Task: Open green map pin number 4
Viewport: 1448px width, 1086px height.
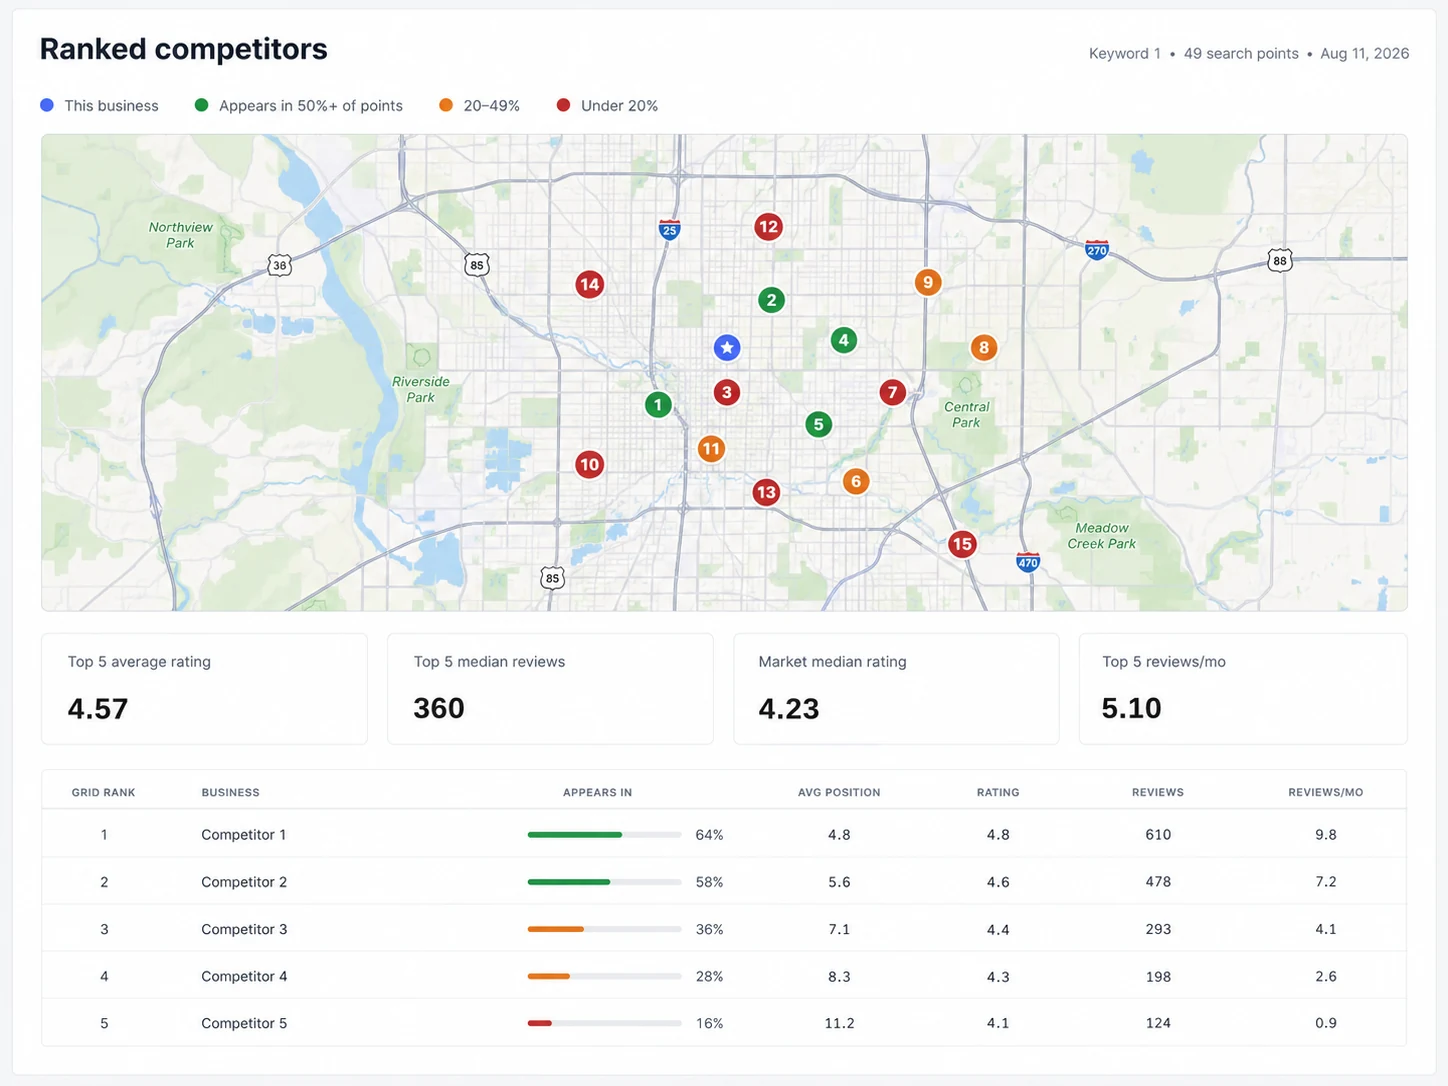Action: (844, 340)
